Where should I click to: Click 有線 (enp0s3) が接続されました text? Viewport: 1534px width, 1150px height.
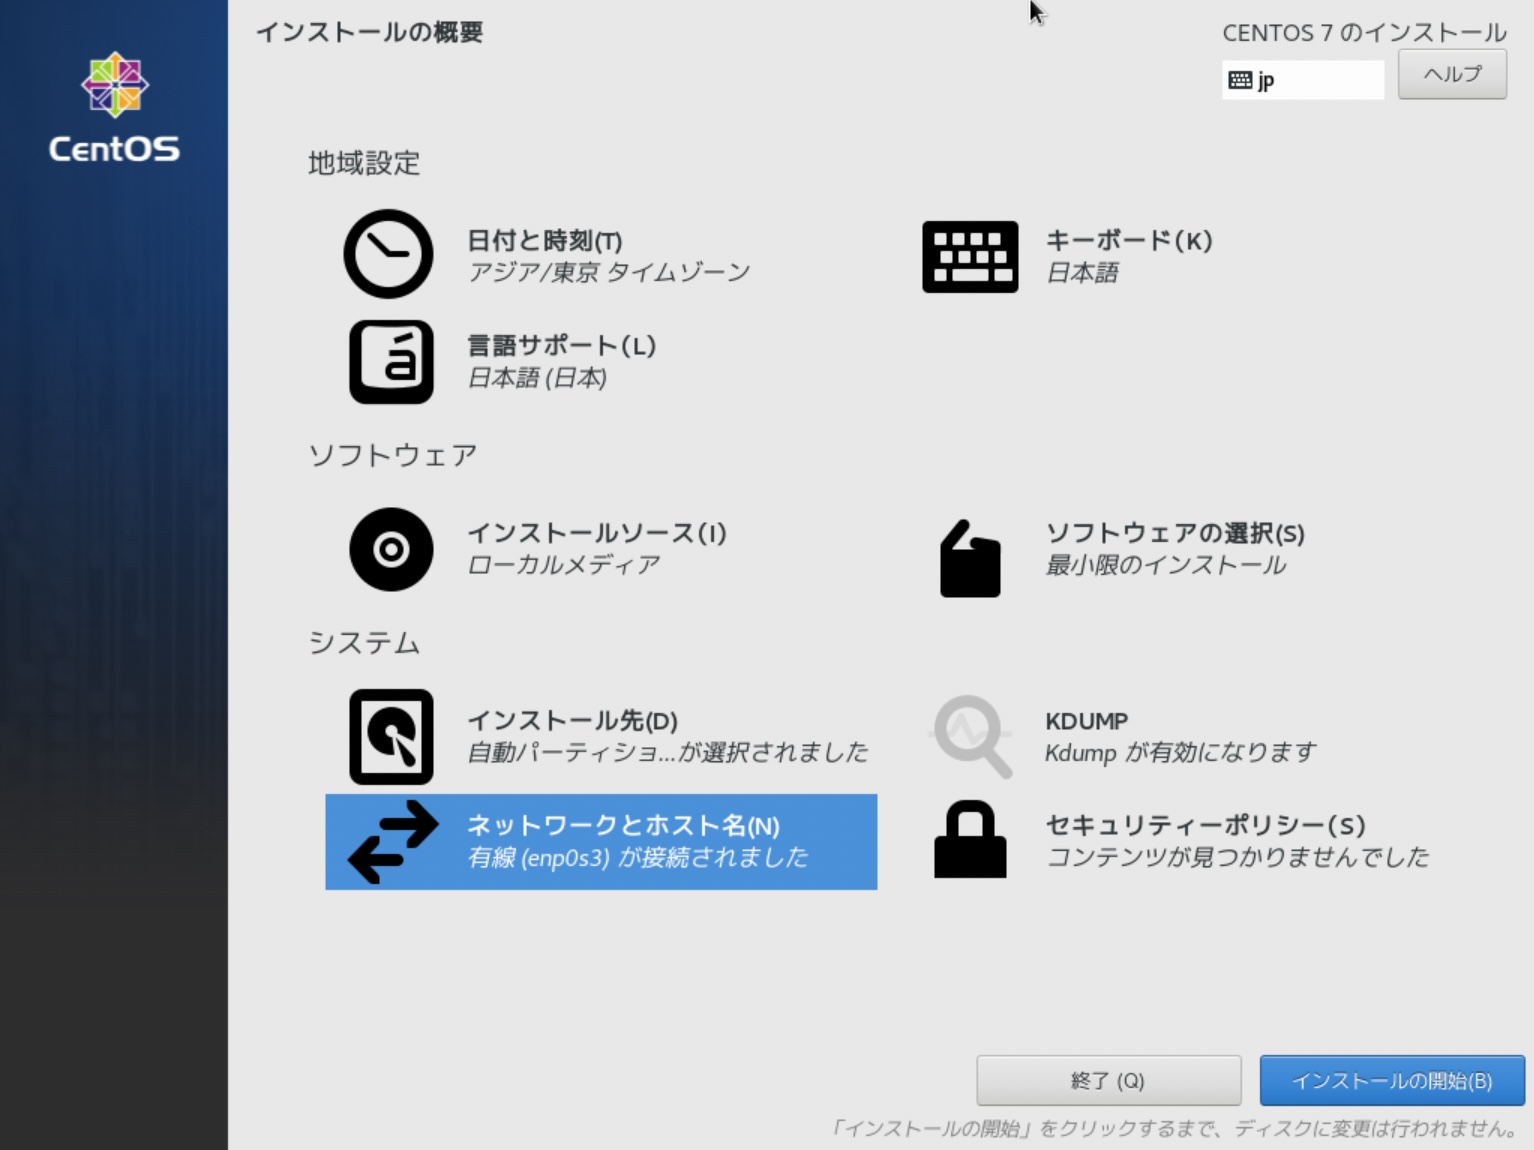(638, 857)
